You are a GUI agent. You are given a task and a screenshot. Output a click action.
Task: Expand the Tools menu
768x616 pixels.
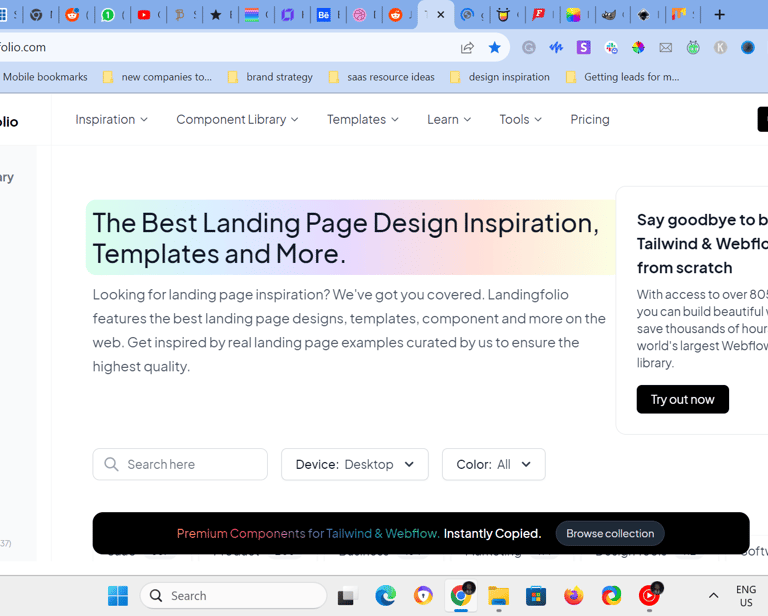click(520, 119)
